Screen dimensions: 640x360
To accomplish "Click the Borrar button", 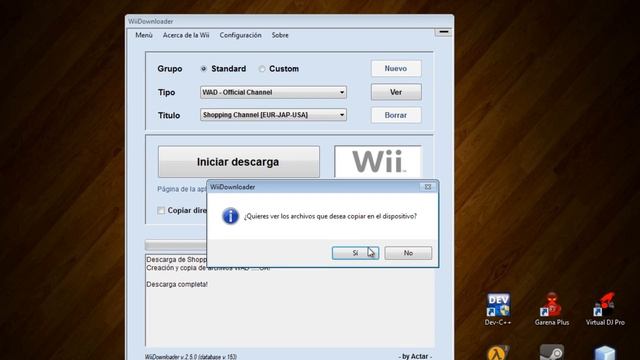I will pos(396,116).
